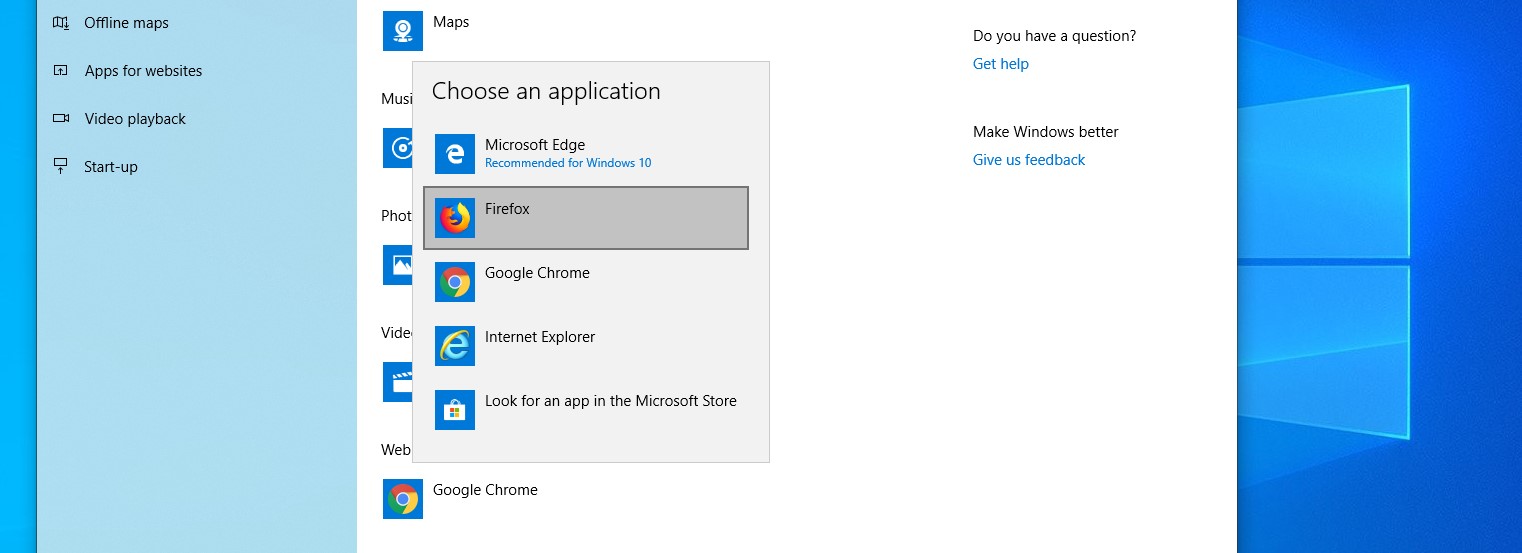This screenshot has height=553, width=1522.
Task: Pick Google Chrome icon in chooser popup
Action: (455, 282)
